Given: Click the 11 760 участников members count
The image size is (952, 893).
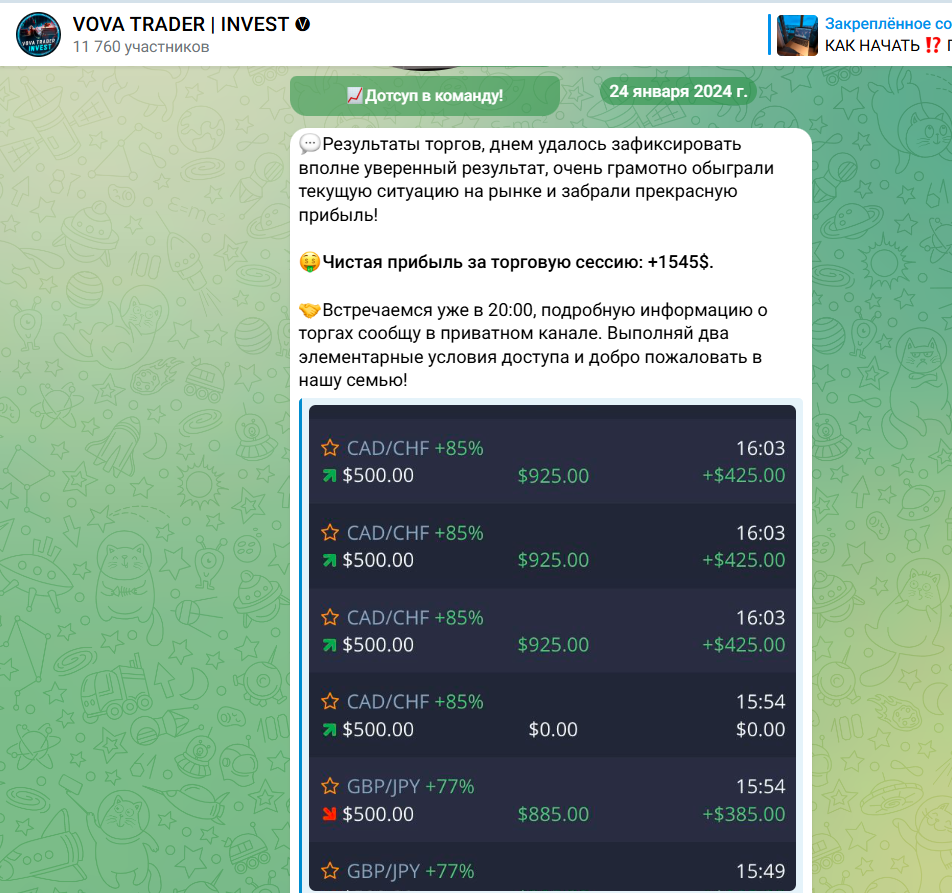Looking at the screenshot, I should coord(141,47).
